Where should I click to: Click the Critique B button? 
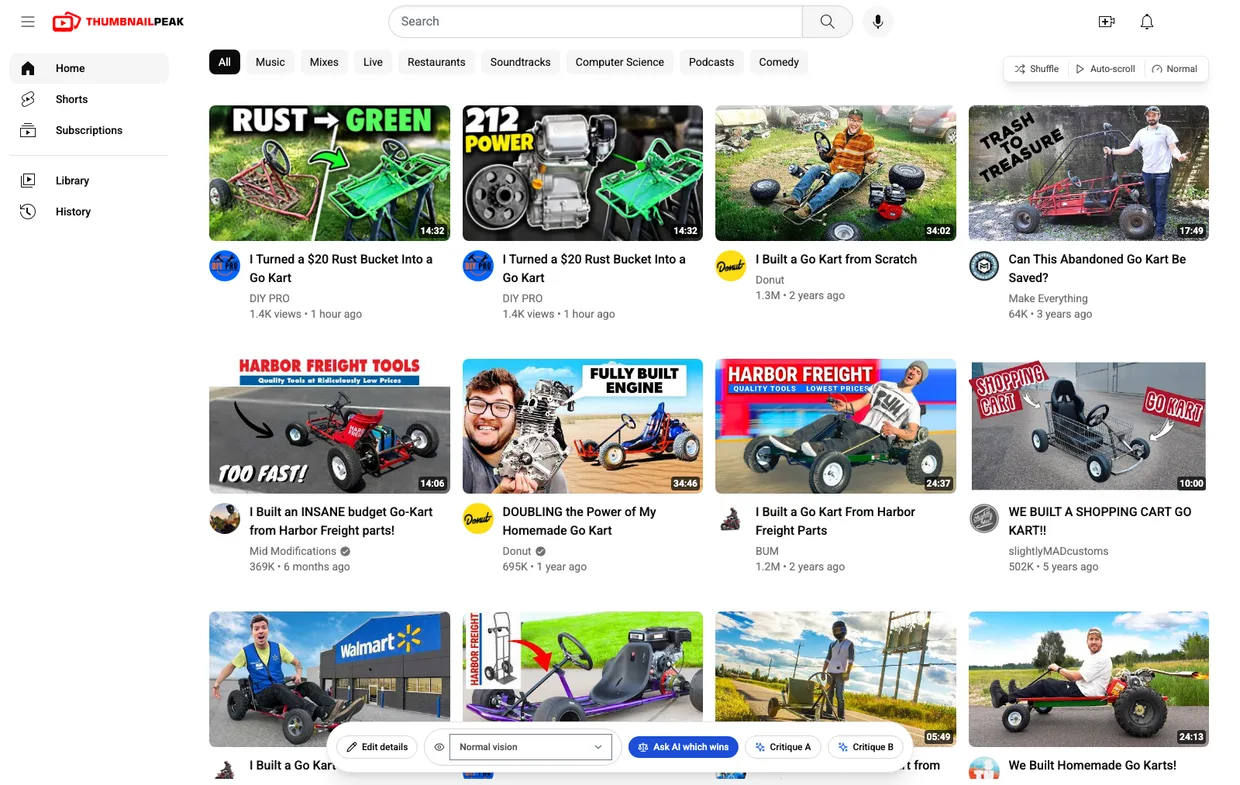click(x=866, y=747)
